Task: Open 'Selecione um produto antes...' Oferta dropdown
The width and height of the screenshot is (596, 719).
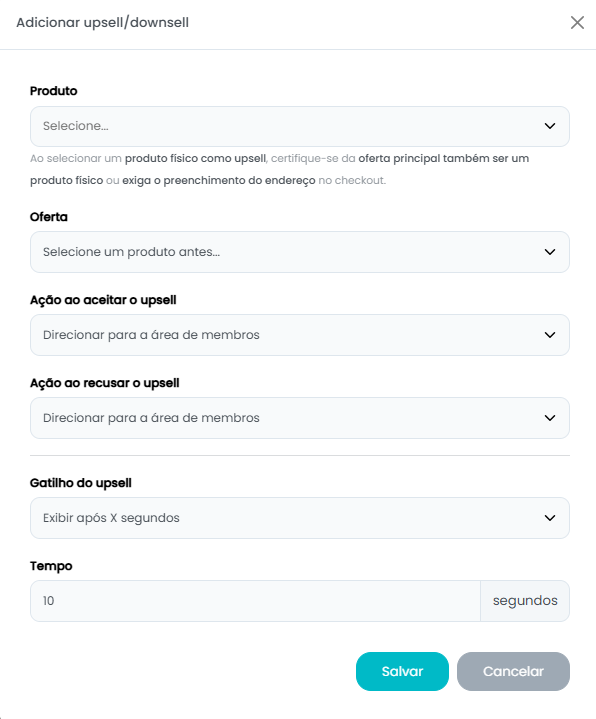Action: [300, 252]
